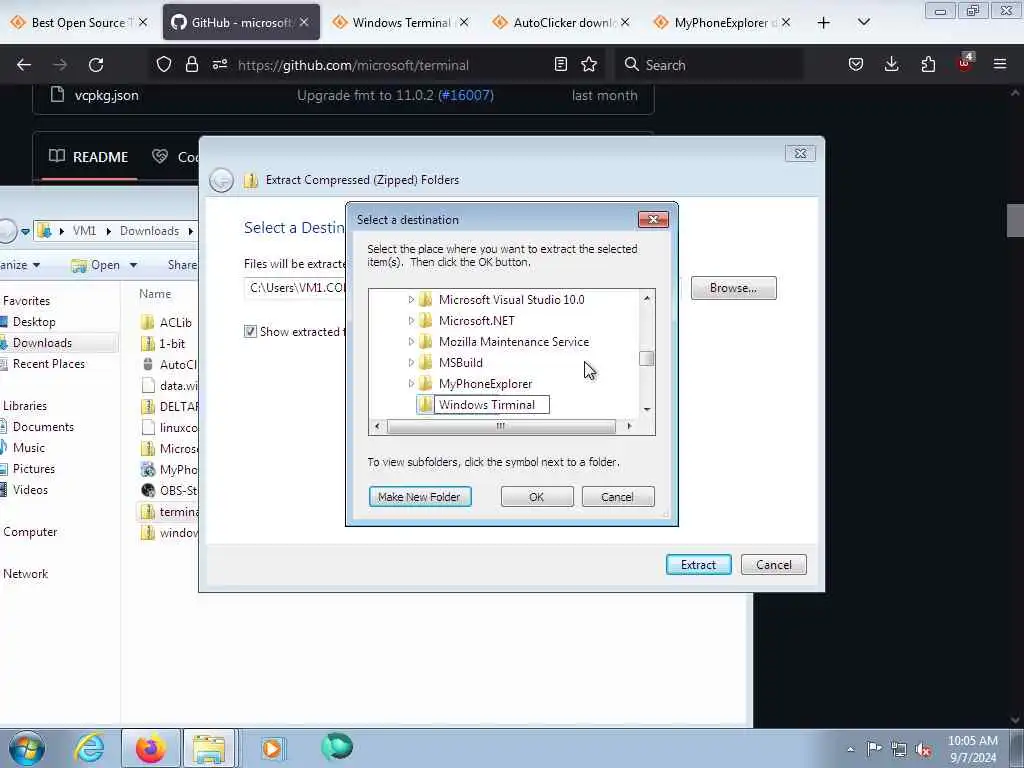1024x768 pixels.
Task: Open a new browser tab
Action: [824, 23]
